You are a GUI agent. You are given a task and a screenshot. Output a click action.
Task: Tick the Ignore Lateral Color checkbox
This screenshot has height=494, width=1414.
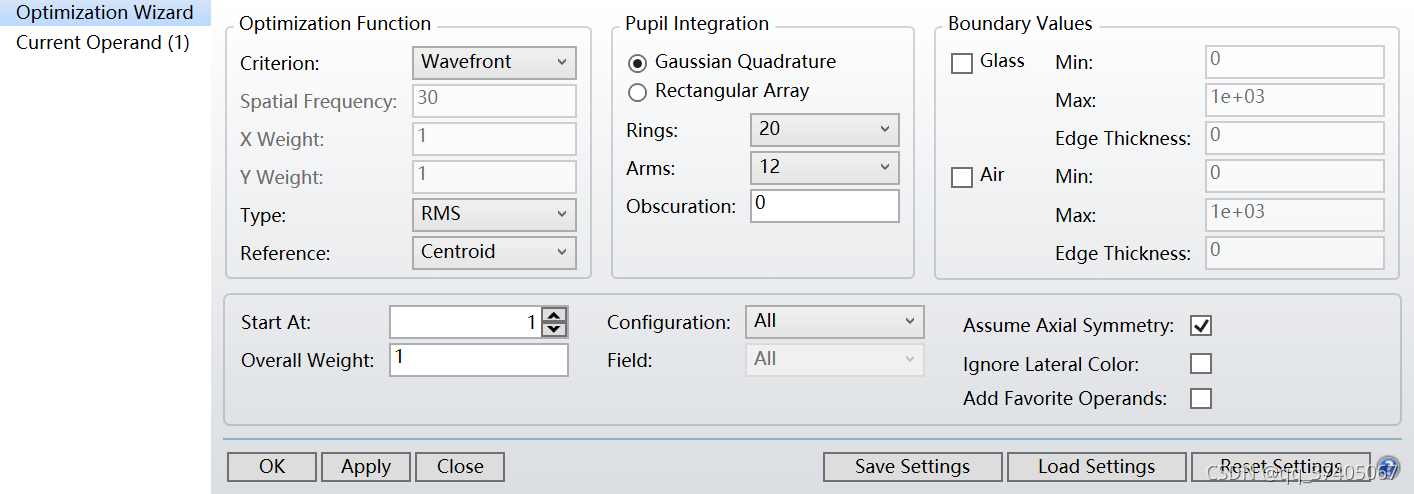click(x=1201, y=364)
